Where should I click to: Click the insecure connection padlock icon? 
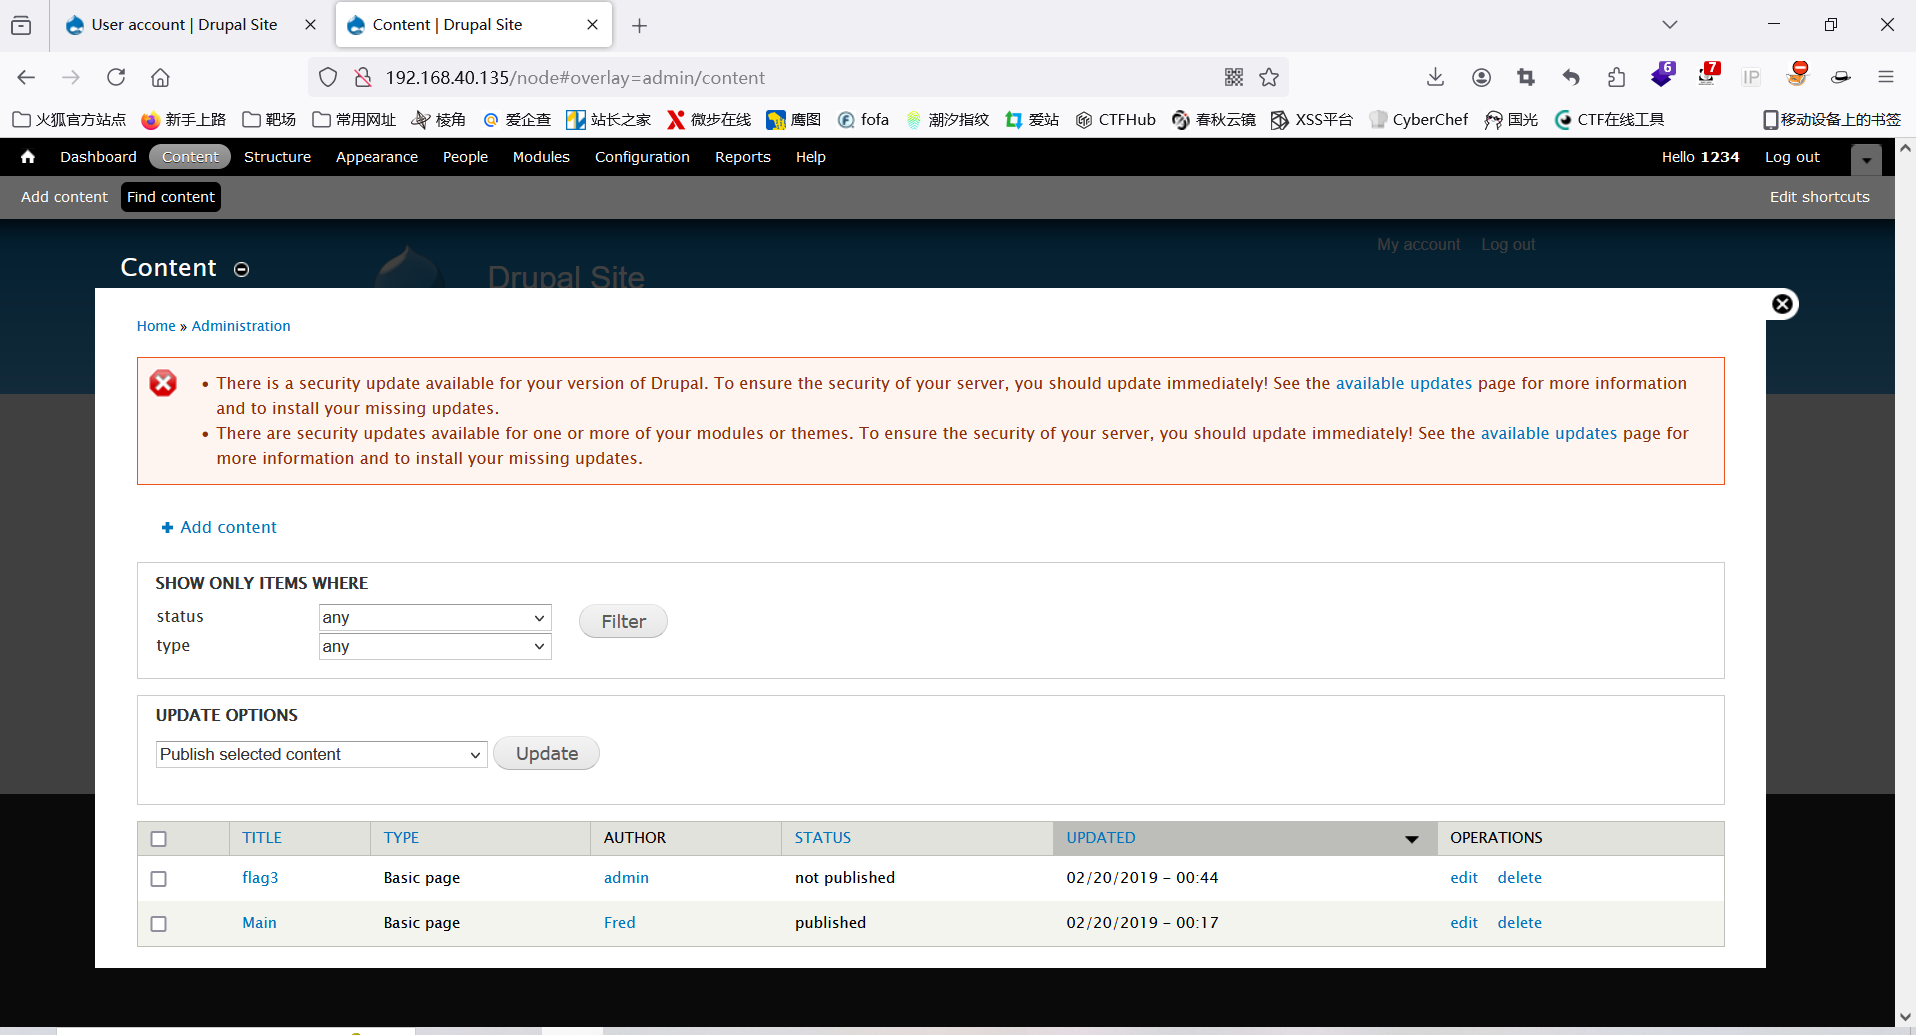pyautogui.click(x=363, y=77)
